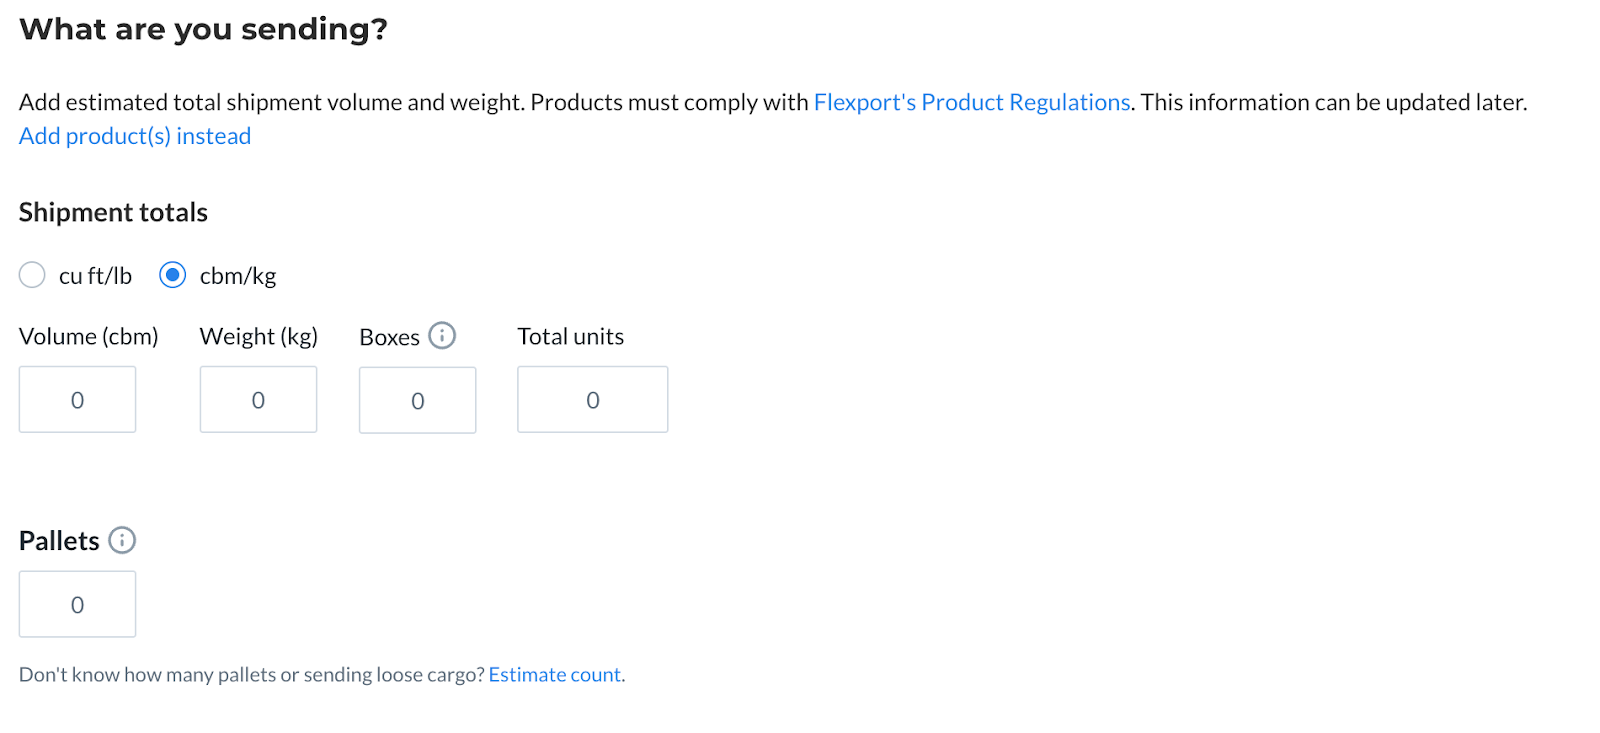Click the 'Shipment totals' heading

pos(113,212)
